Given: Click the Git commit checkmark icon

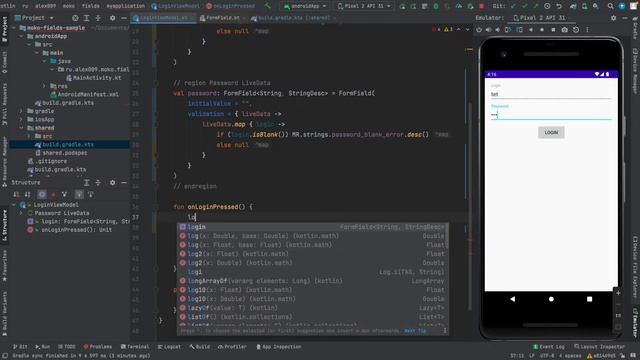Looking at the screenshot, I should point(524,6).
